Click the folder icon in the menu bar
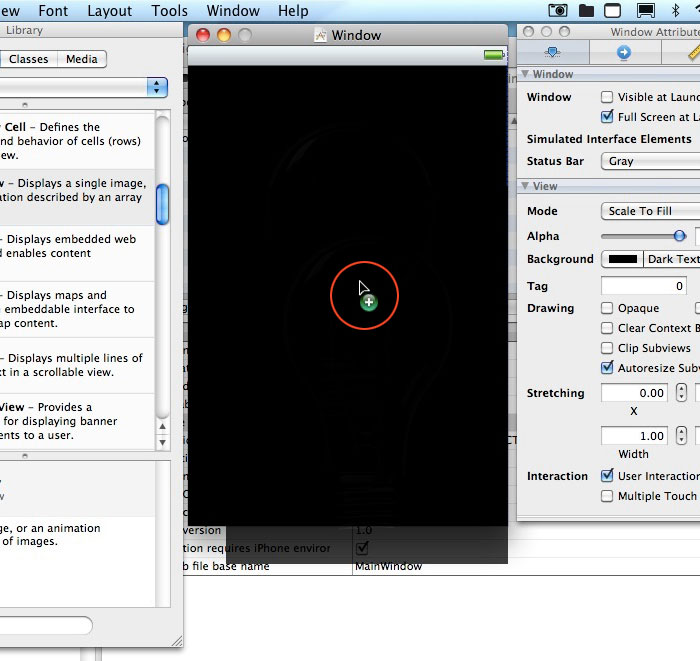Viewport: 700px width, 661px height. [586, 10]
